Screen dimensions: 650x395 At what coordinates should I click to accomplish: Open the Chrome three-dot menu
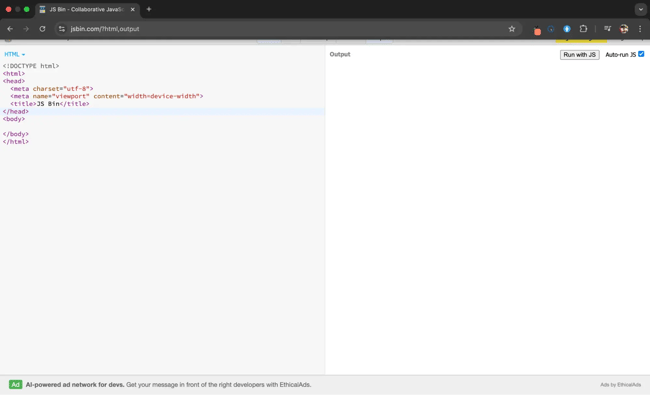(640, 29)
